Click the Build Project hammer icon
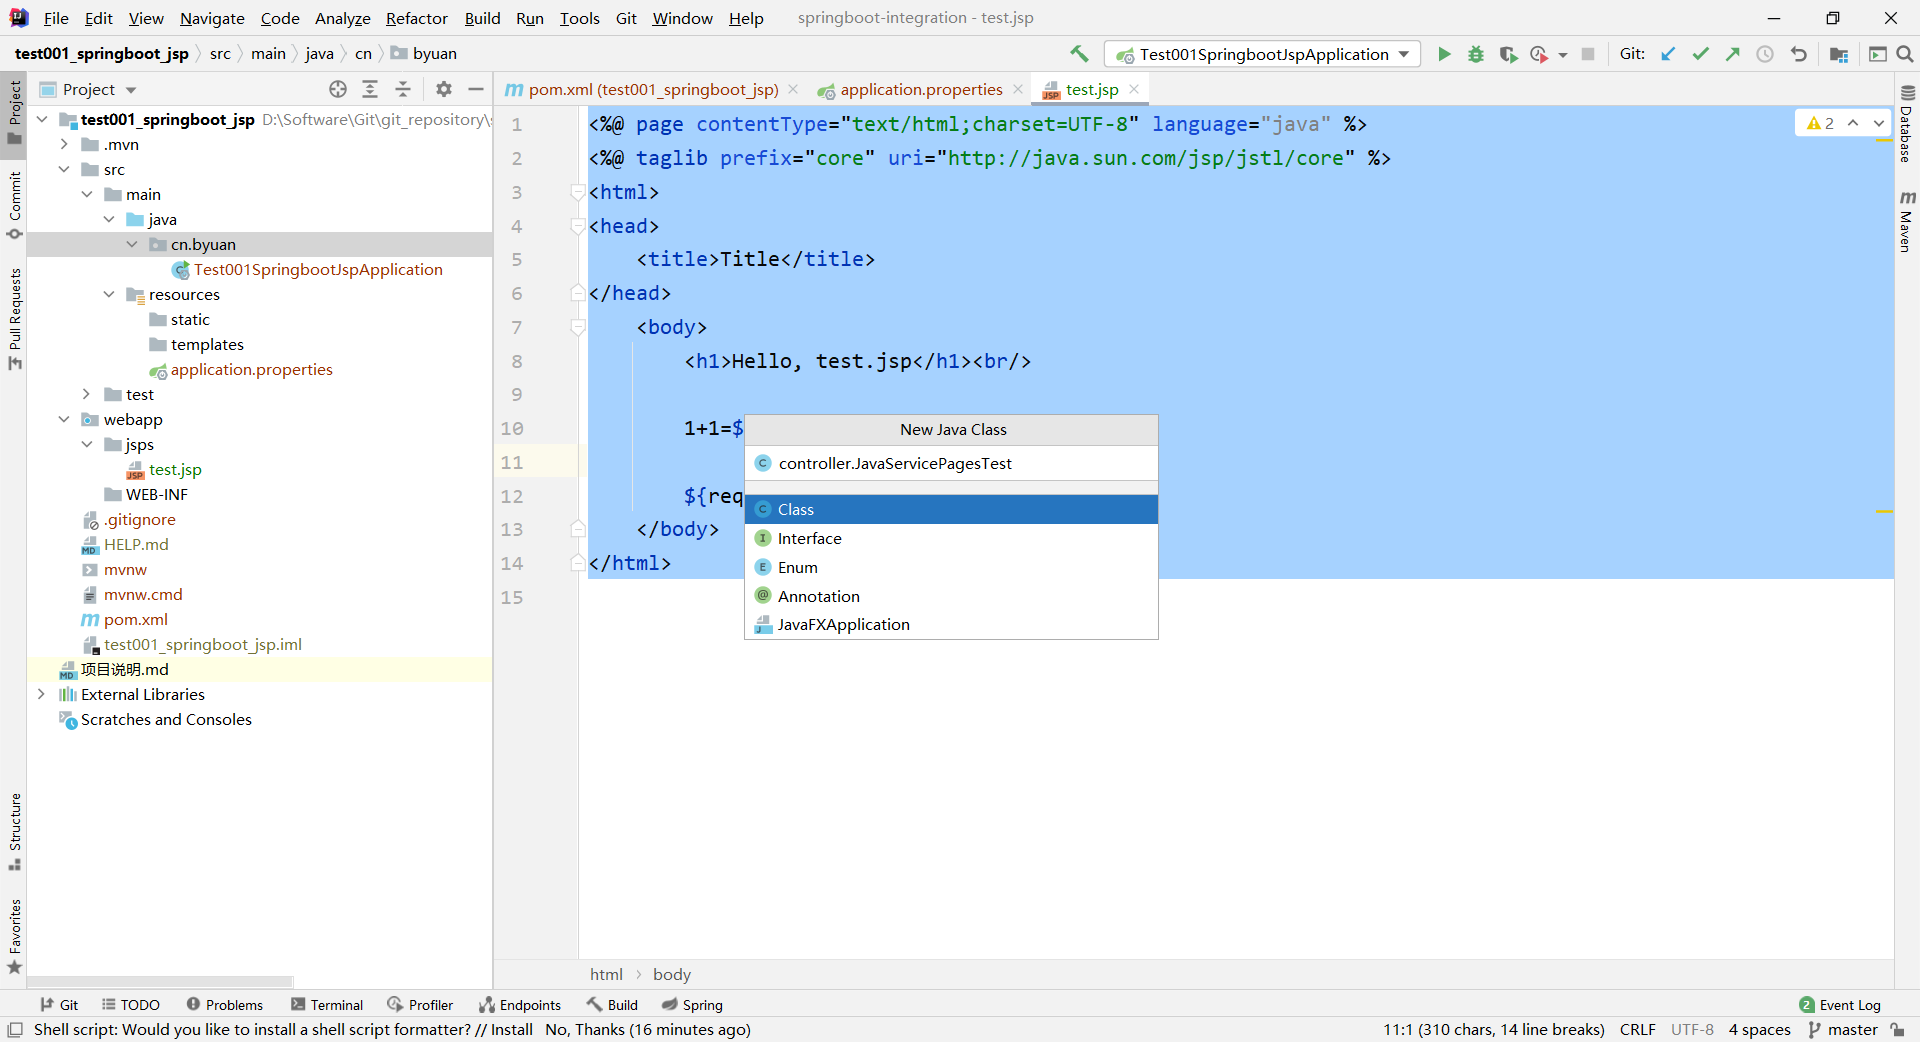Viewport: 1920px width, 1042px height. coord(1079,54)
